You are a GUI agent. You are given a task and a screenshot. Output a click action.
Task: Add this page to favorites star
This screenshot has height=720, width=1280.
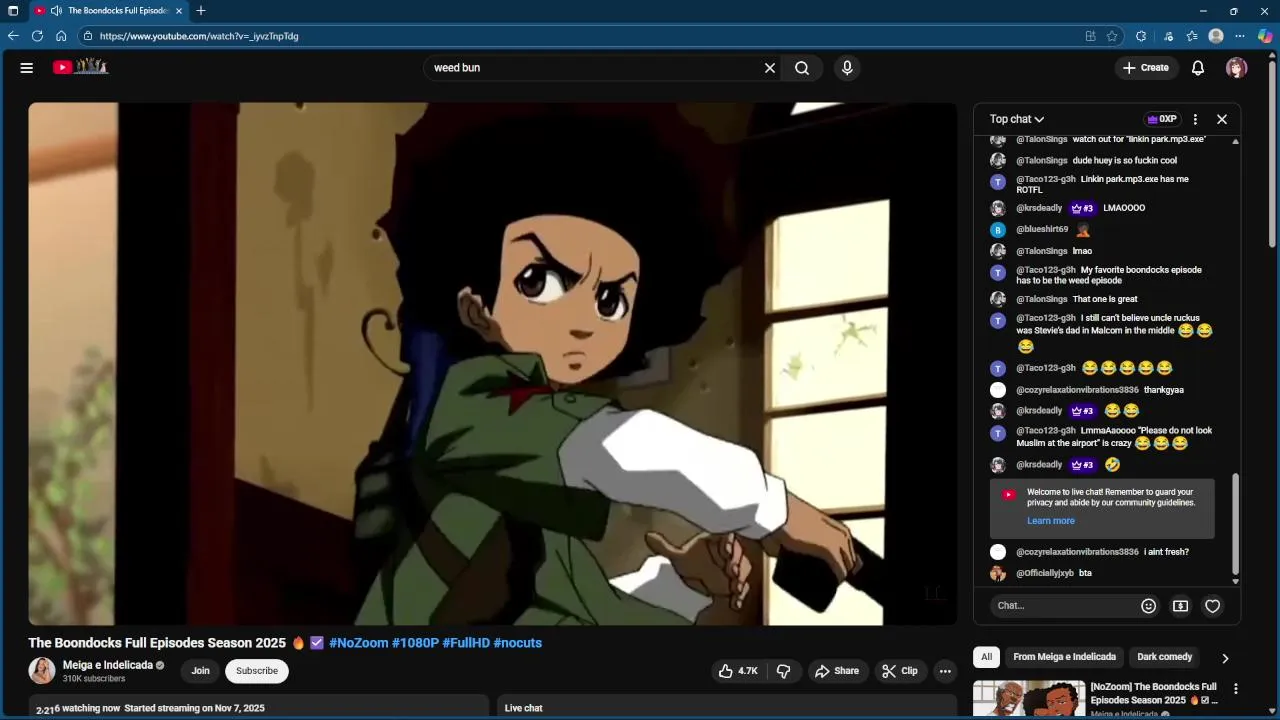(1112, 36)
